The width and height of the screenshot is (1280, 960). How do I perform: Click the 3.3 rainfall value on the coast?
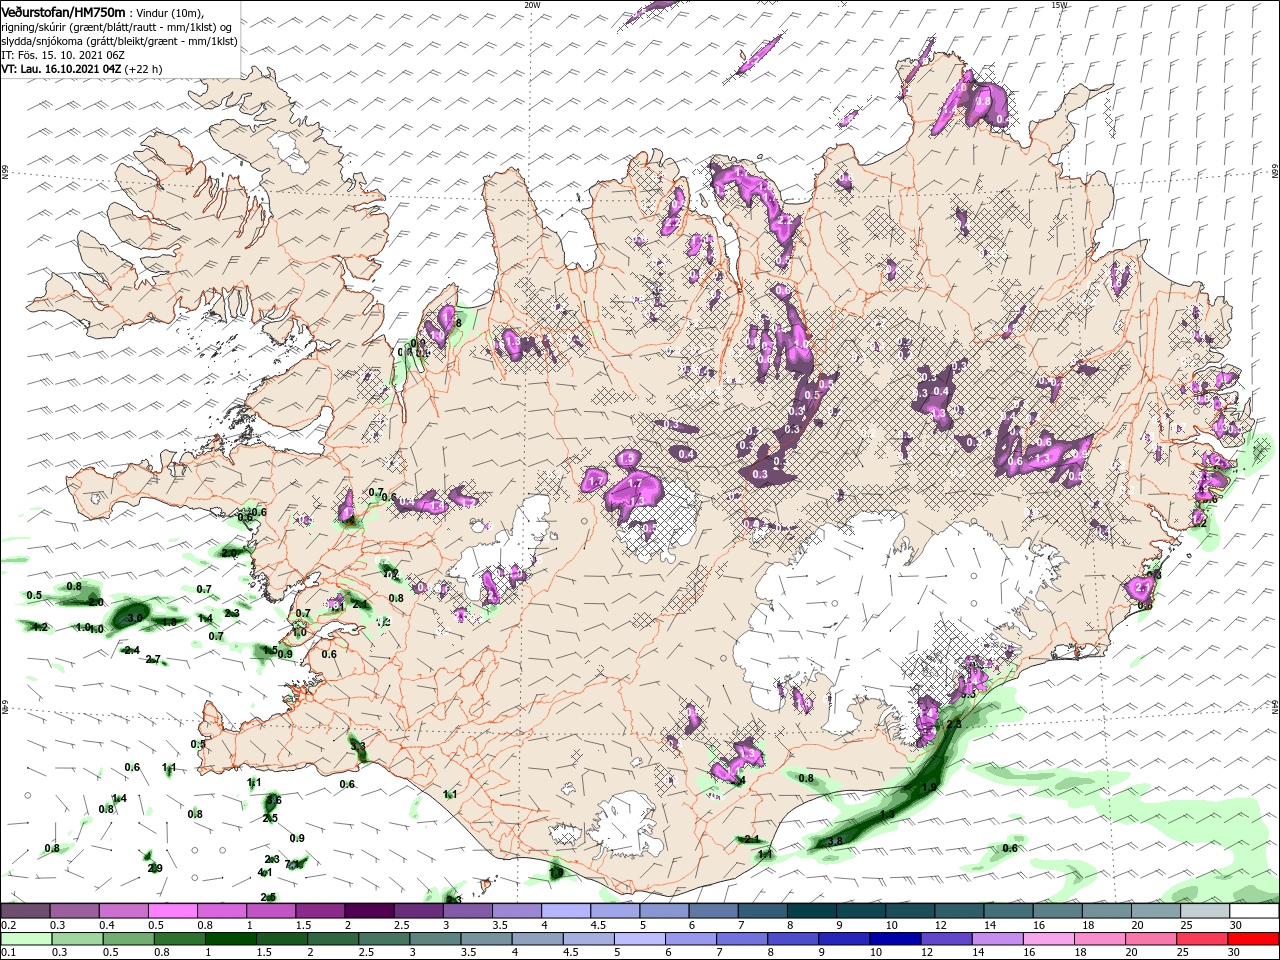[358, 746]
